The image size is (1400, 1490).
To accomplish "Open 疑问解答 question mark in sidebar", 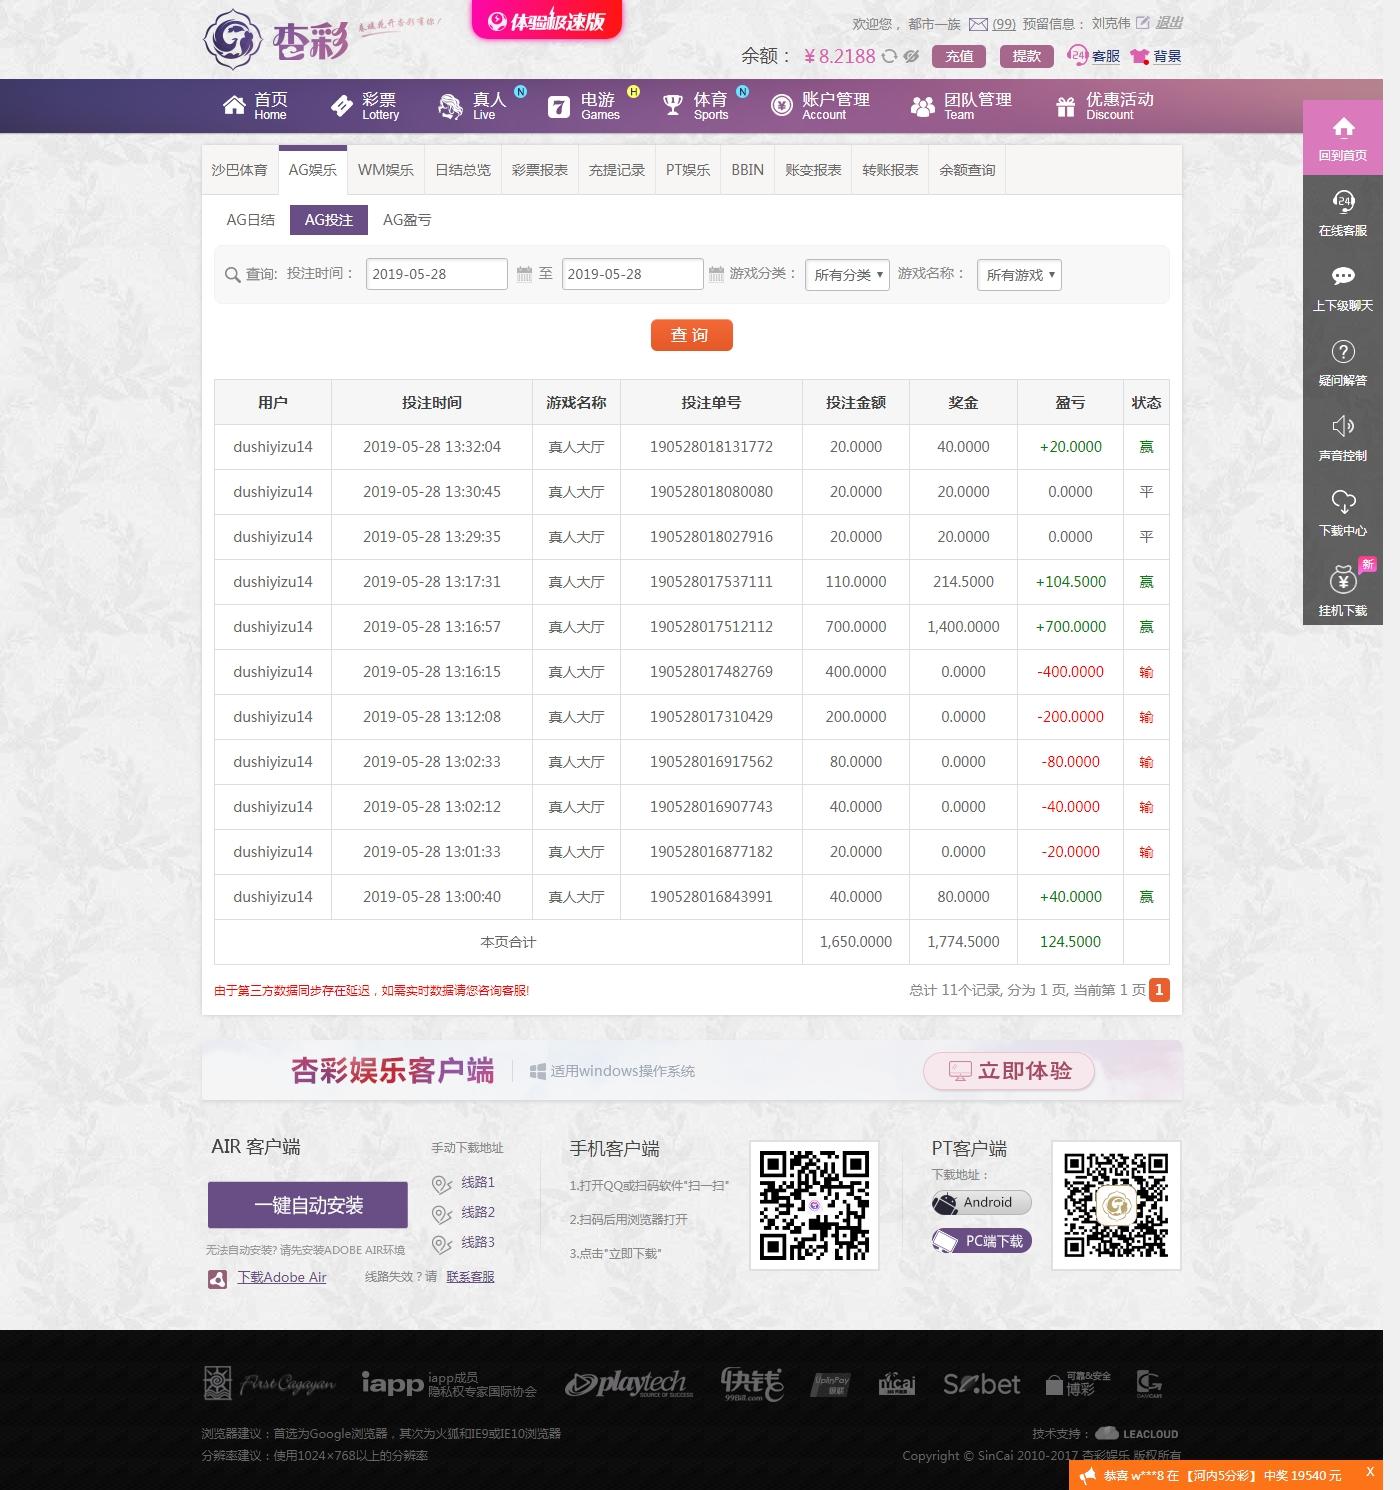I will tap(1343, 362).
